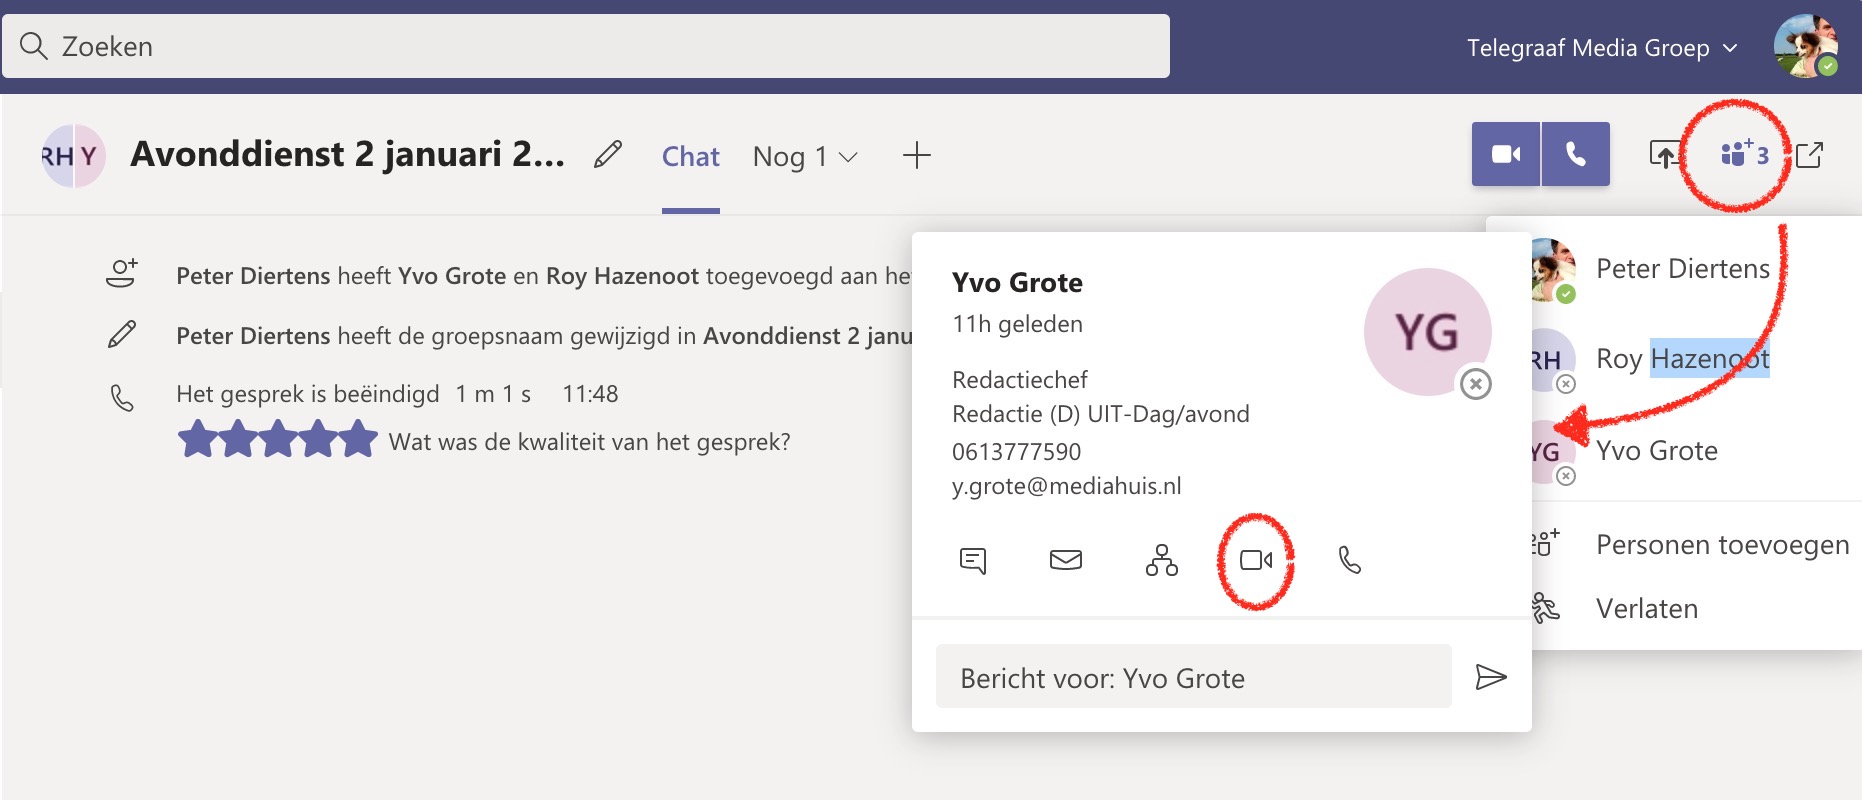The height and width of the screenshot is (800, 1862).
Task: Open organization chart for Yvo Grote
Action: click(x=1161, y=560)
